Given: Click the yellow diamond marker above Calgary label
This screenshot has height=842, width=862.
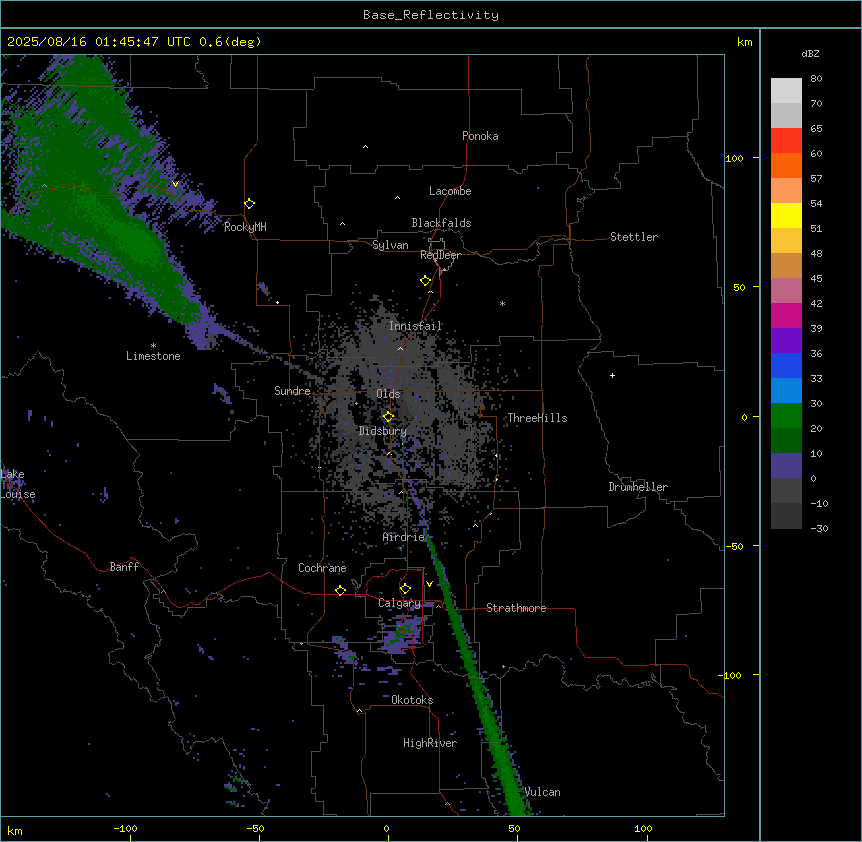Looking at the screenshot, I should tap(406, 589).
